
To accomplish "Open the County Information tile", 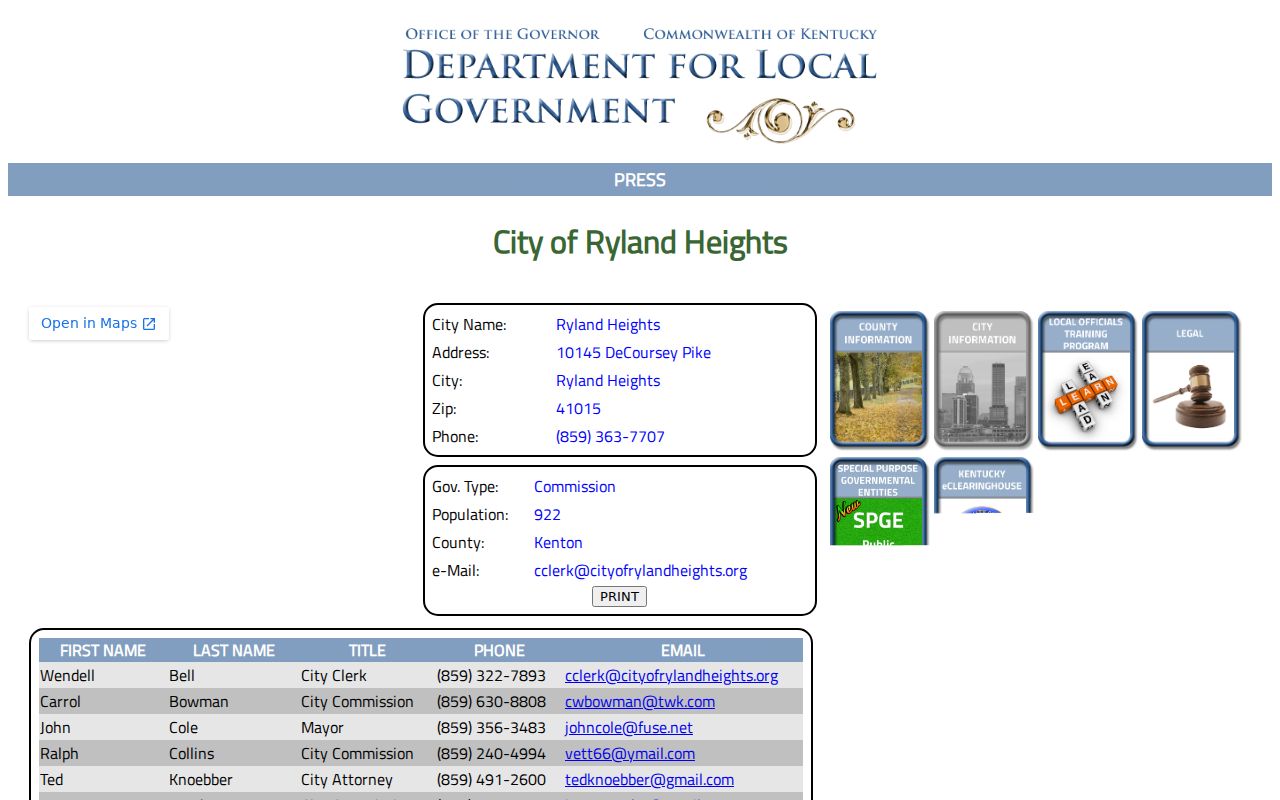I will coord(878,379).
